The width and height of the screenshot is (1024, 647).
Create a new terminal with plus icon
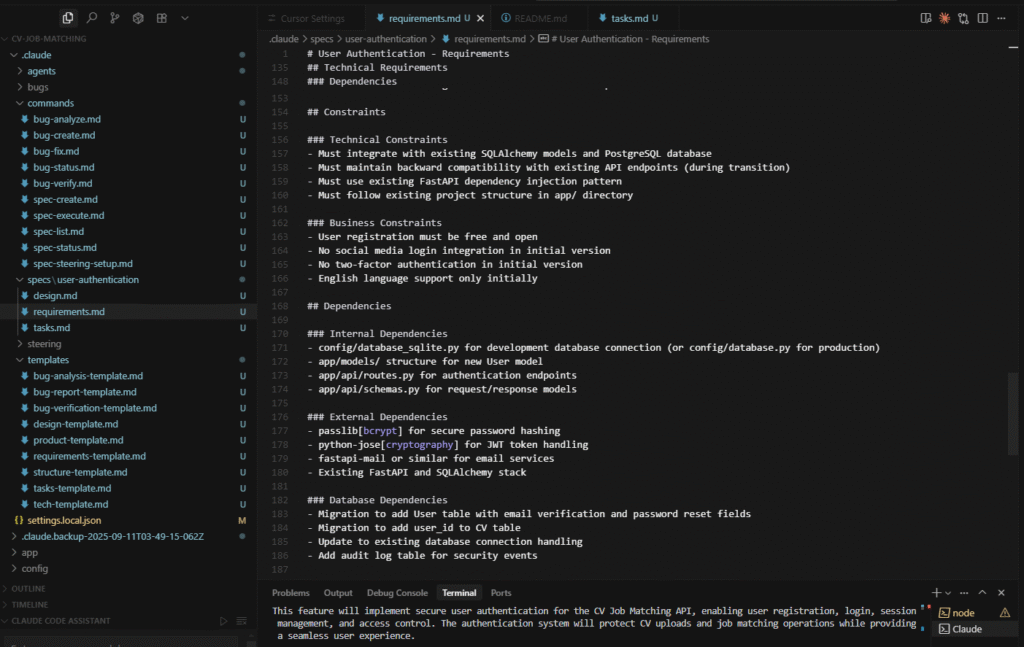coord(936,593)
